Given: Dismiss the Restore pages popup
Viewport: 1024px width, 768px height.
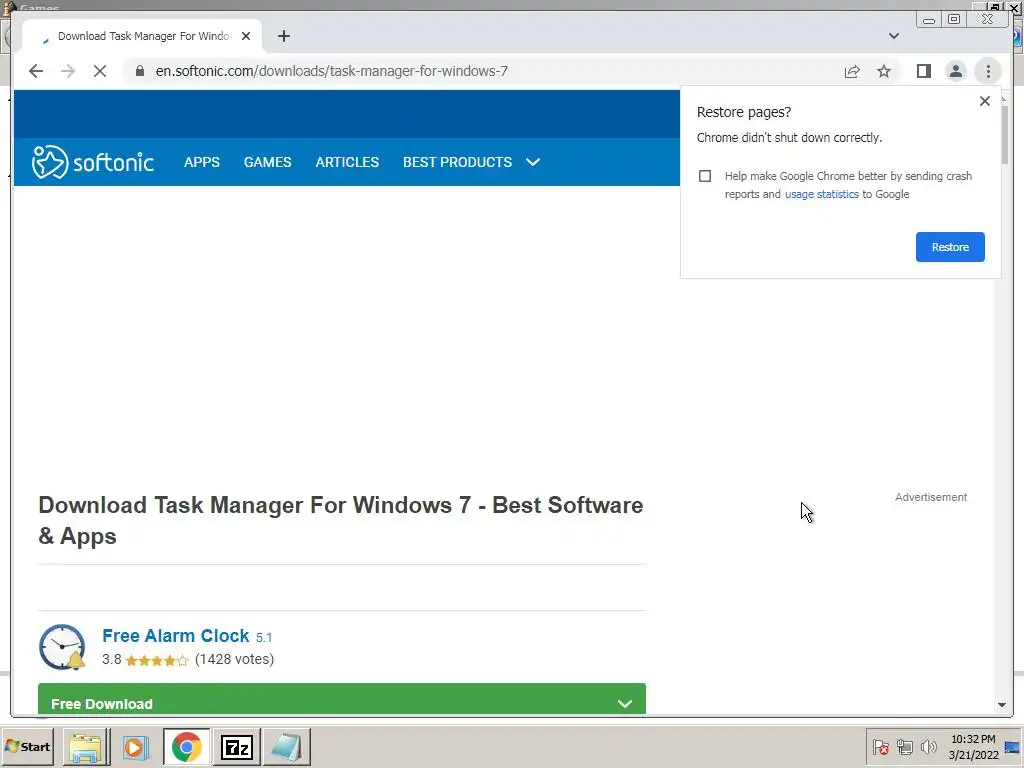Looking at the screenshot, I should coord(985,101).
